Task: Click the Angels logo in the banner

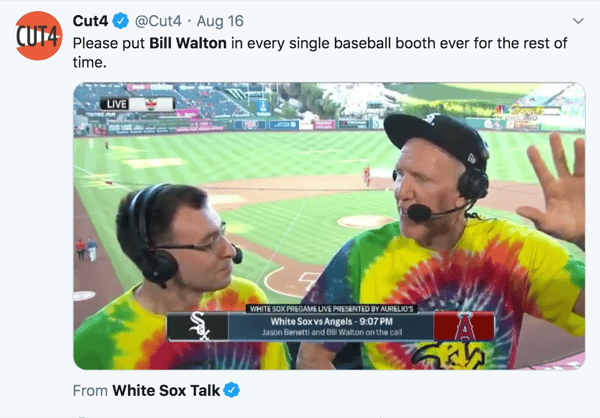Action: point(464,326)
